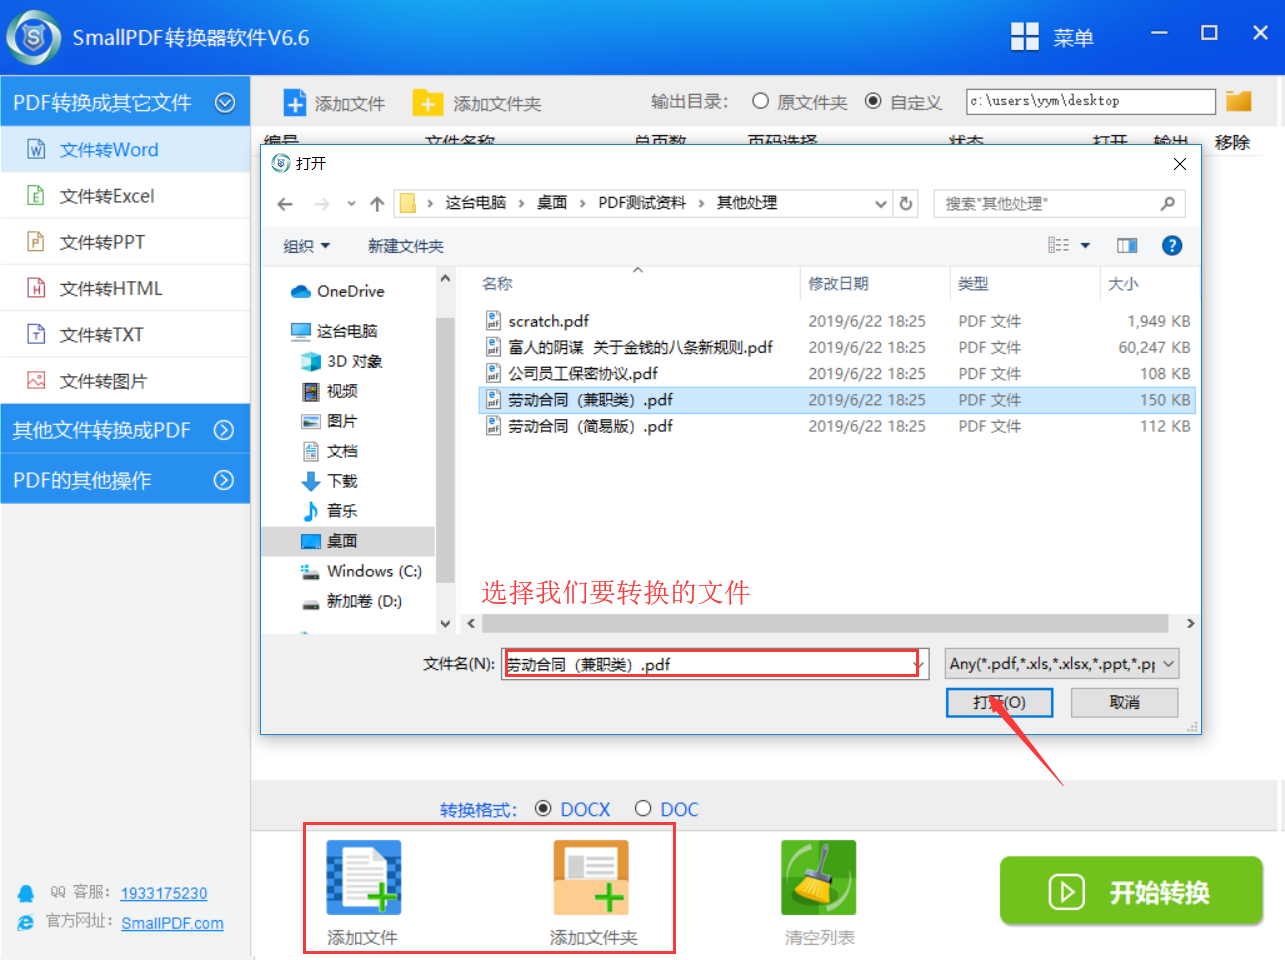Go forward with dialog's right arrow
The width and height of the screenshot is (1285, 960).
[x=321, y=204]
